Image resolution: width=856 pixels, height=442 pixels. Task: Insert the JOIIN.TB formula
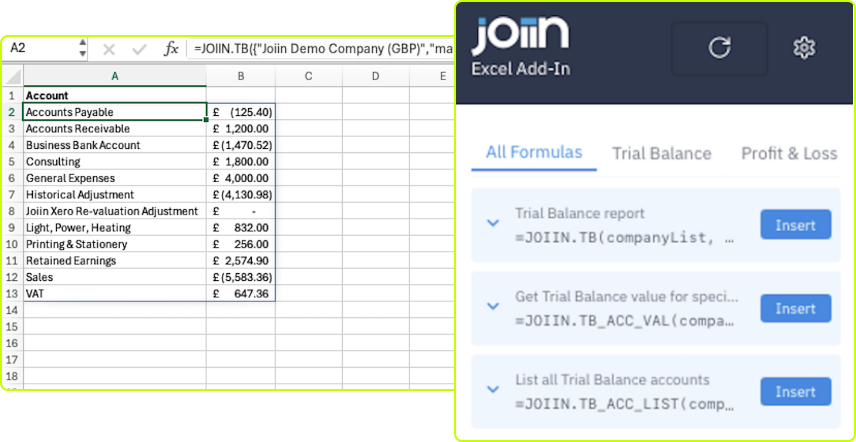click(x=795, y=225)
